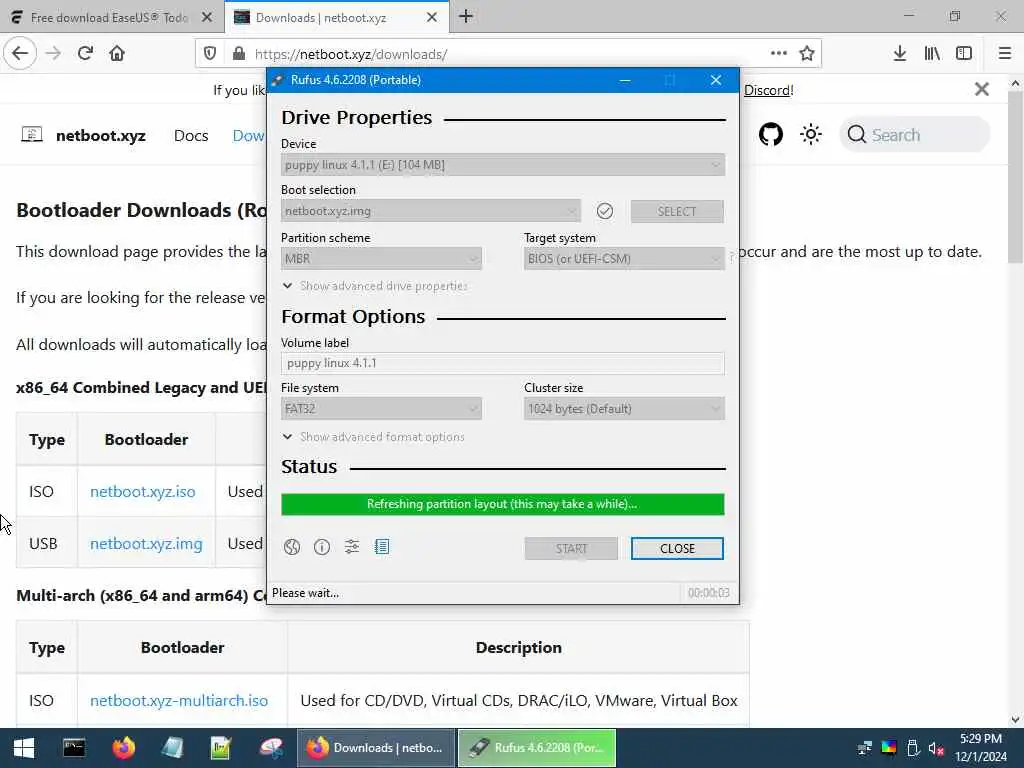Viewport: 1024px width, 768px height.
Task: Open Device dropdown in Rufus
Action: click(503, 165)
